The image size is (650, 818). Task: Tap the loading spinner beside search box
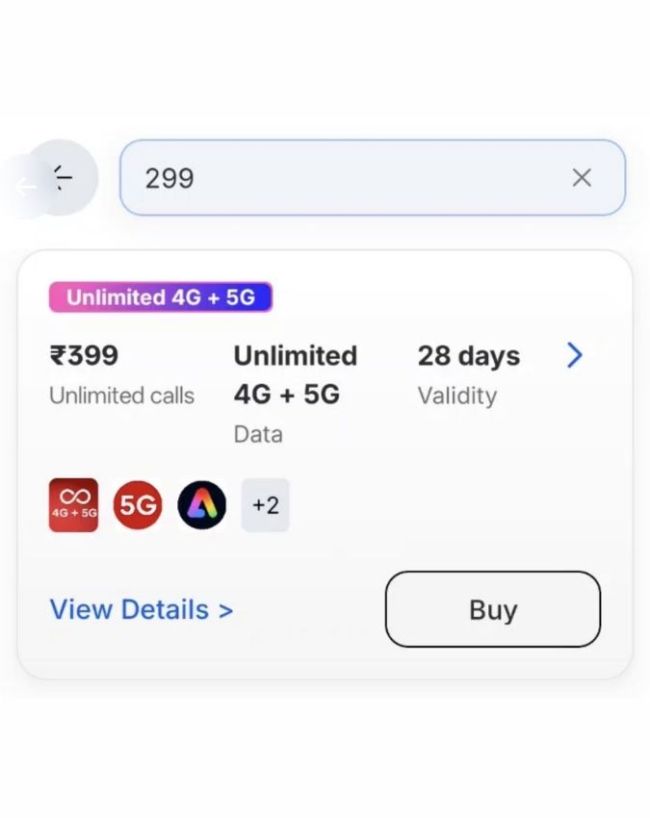pyautogui.click(x=63, y=177)
